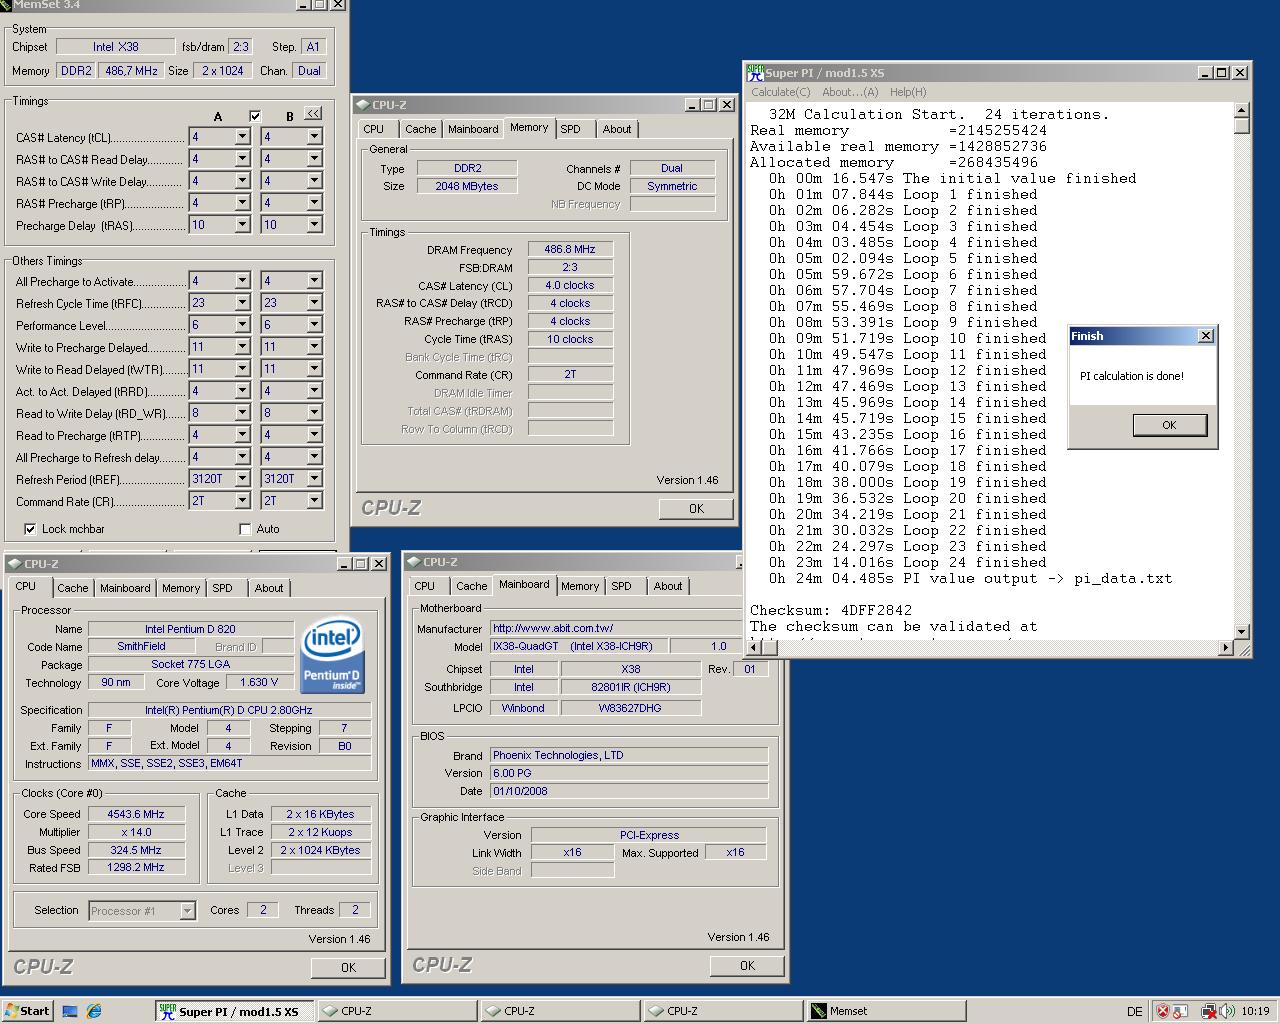Open Internet Explorer from quick launch

coord(94,1011)
